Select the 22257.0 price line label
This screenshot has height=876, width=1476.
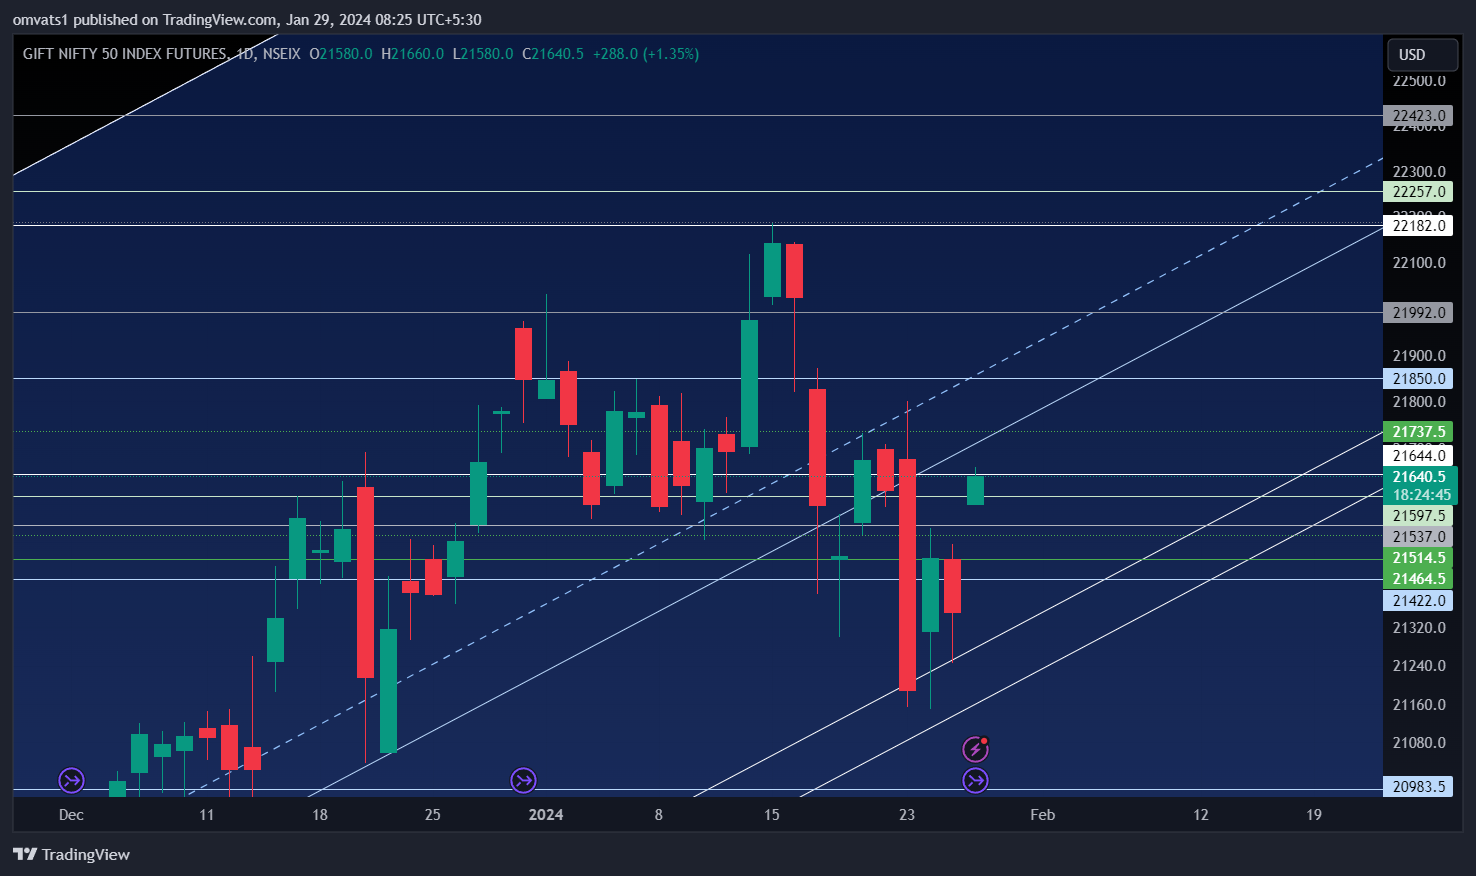(1418, 192)
